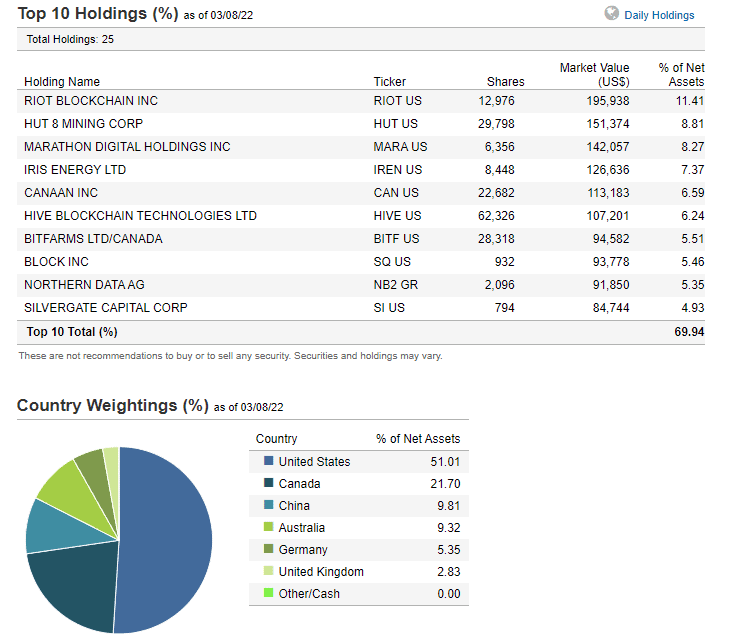The width and height of the screenshot is (743, 638).
Task: Click the dark teal Canada pie slice
Action: [x=78, y=583]
